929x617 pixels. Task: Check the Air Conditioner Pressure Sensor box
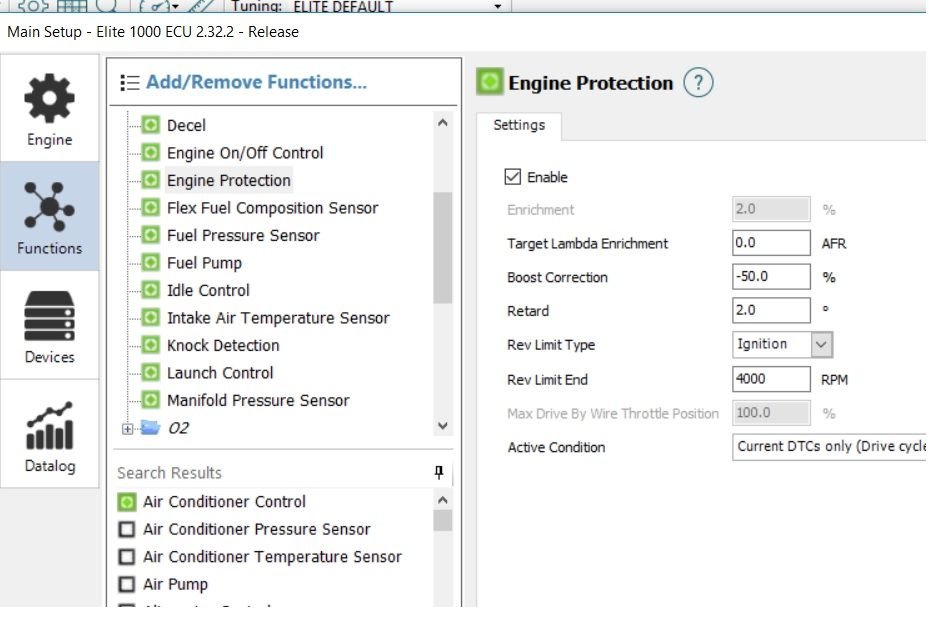point(127,529)
